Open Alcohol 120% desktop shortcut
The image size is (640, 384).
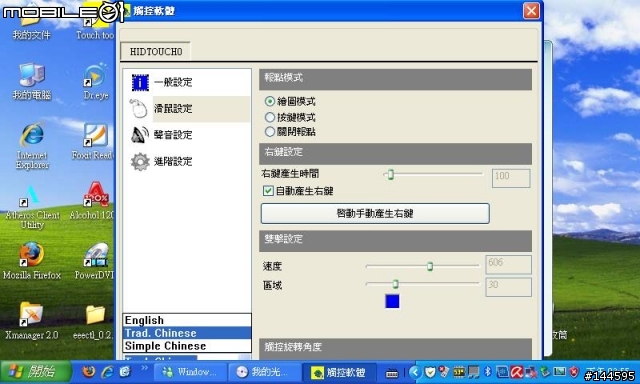click(x=93, y=201)
